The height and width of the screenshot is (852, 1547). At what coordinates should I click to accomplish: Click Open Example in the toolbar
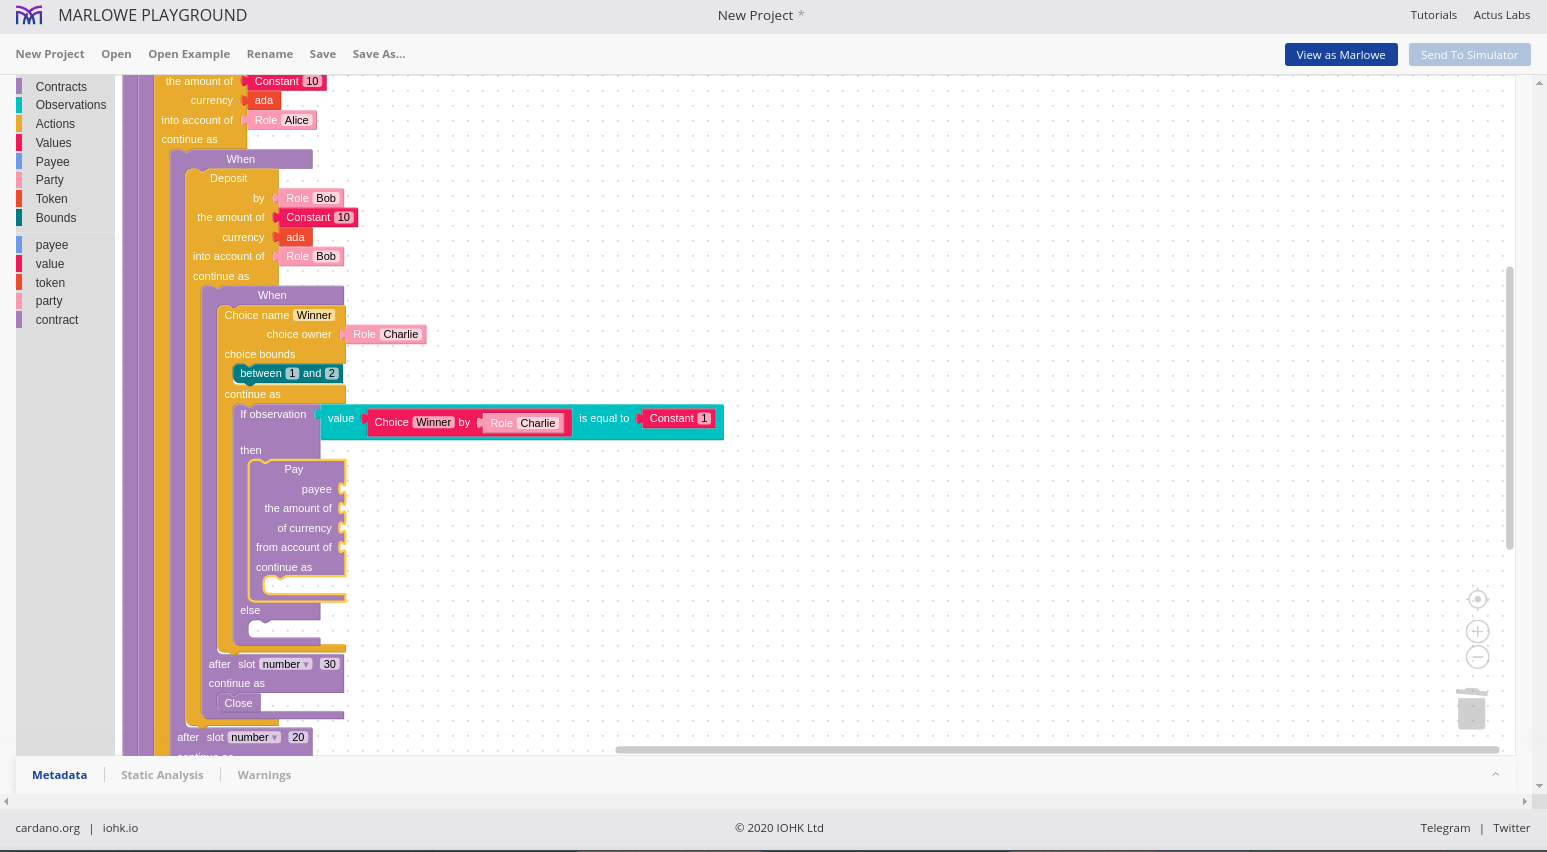189,54
